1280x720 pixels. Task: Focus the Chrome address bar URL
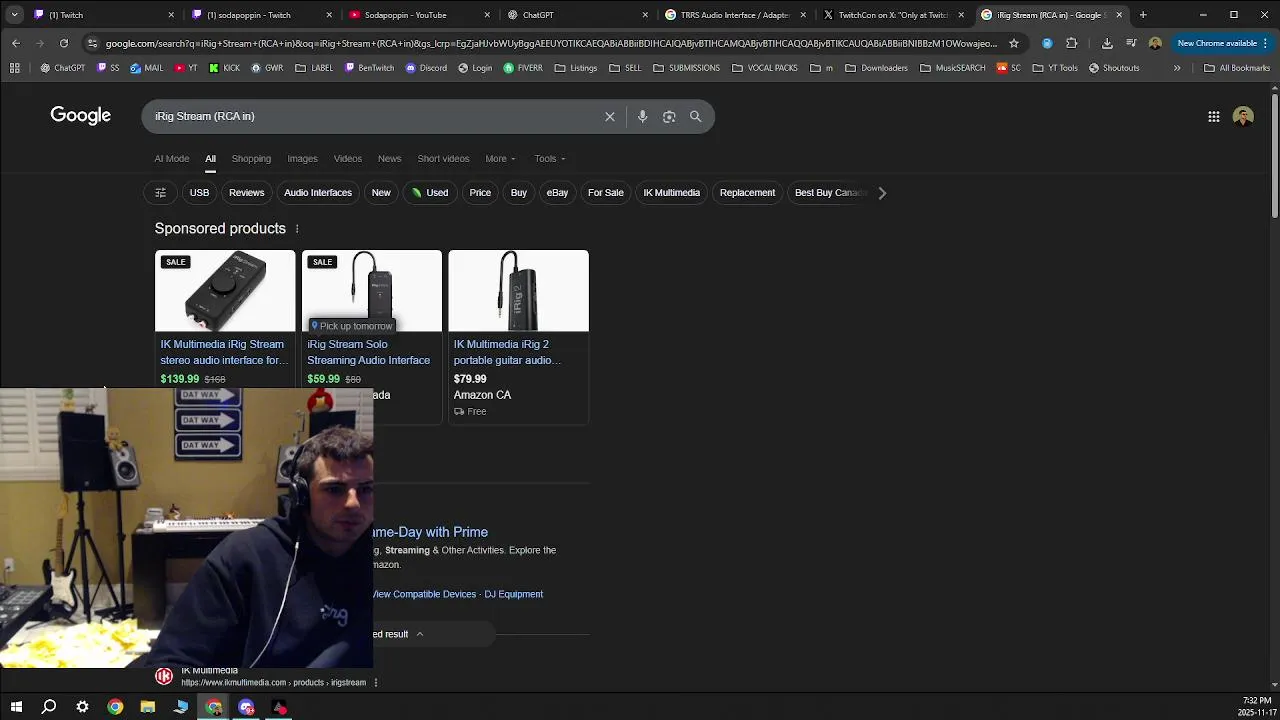coord(550,43)
